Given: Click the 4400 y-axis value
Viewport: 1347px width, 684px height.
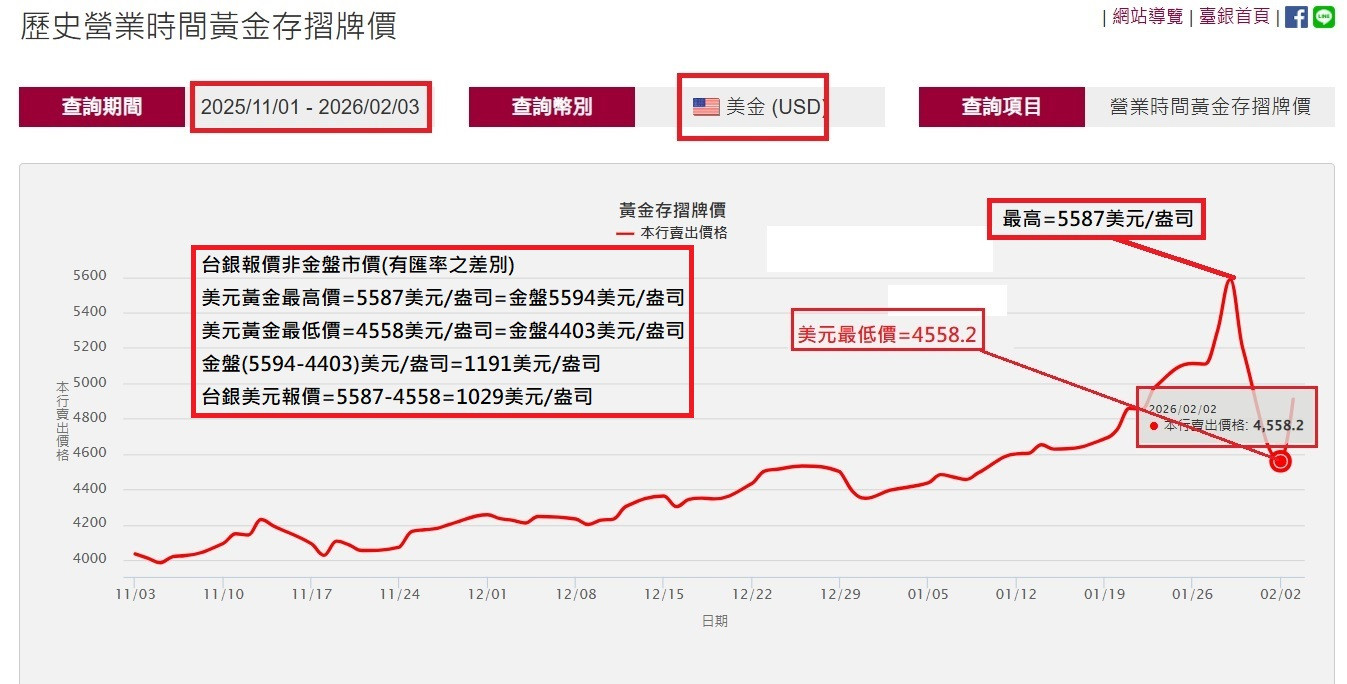Looking at the screenshot, I should (x=89, y=489).
